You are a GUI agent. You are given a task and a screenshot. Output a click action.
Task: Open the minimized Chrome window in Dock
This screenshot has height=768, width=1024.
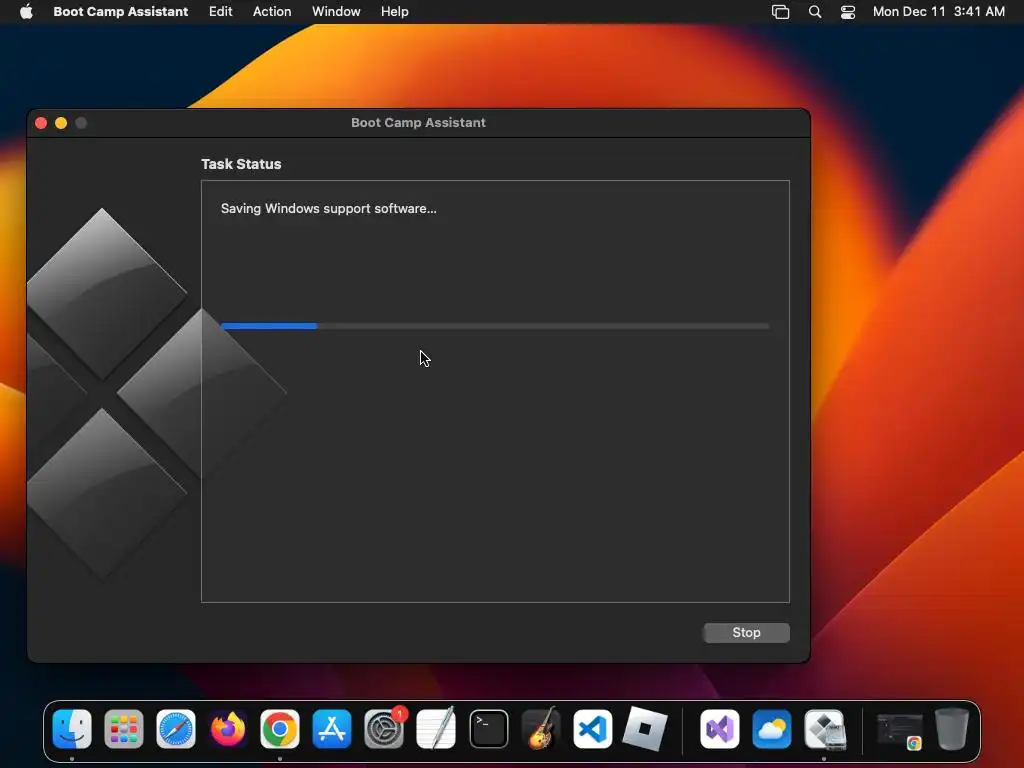[900, 731]
